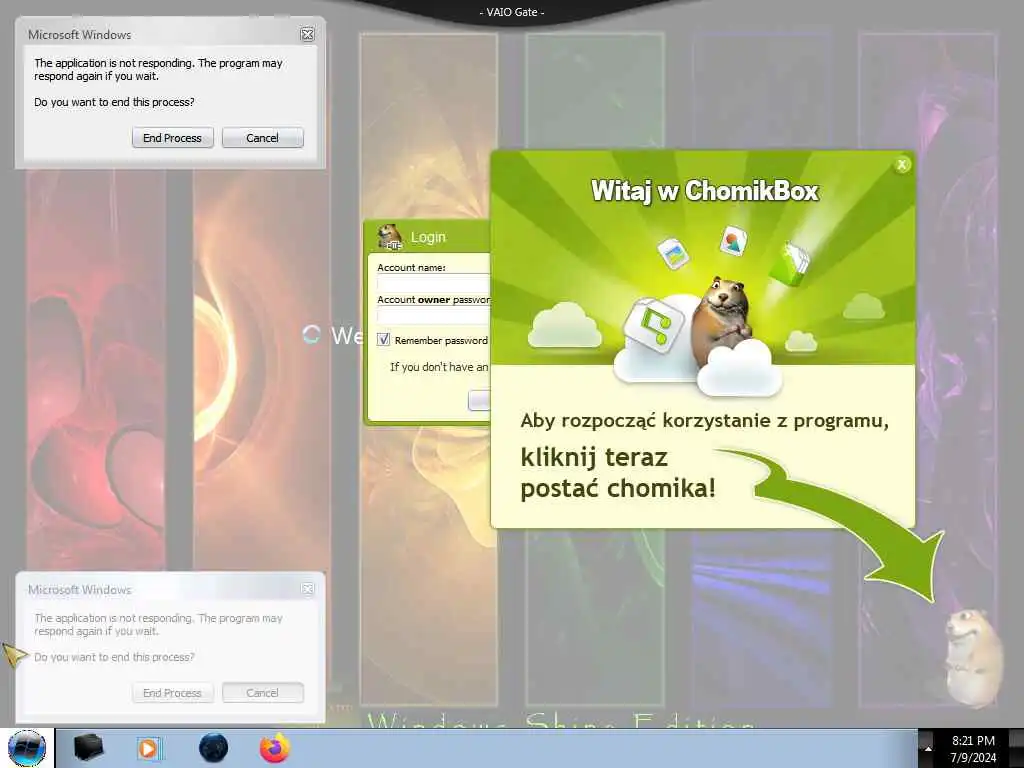Launch Firefox from the taskbar
The height and width of the screenshot is (768, 1024).
click(x=274, y=748)
